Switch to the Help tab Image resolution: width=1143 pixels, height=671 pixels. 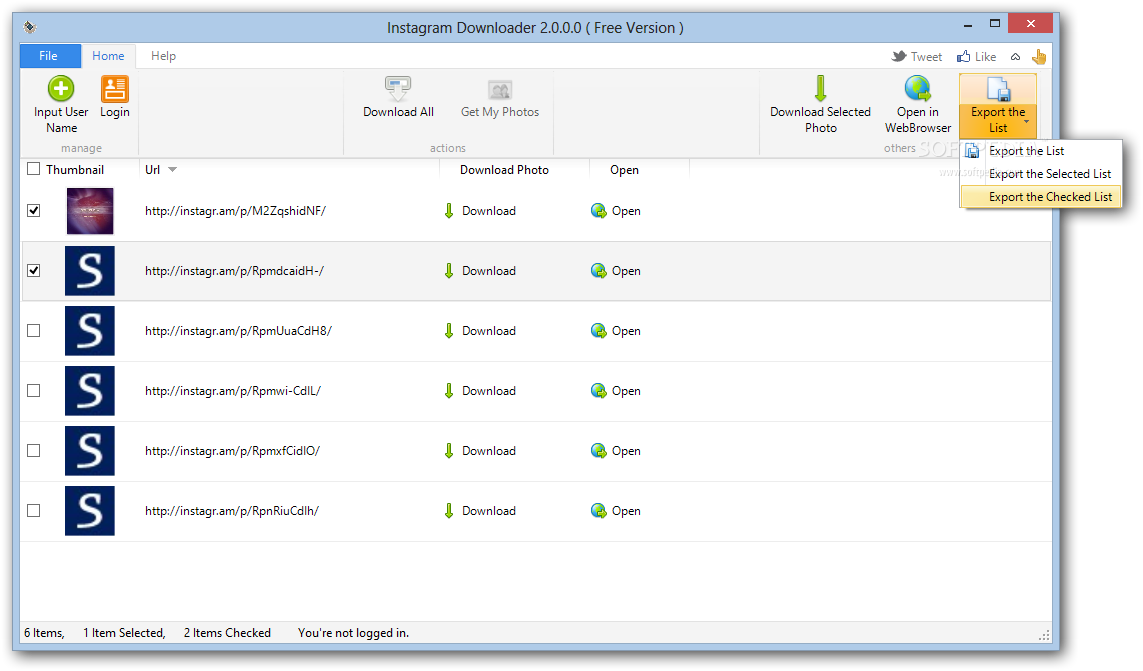[163, 55]
